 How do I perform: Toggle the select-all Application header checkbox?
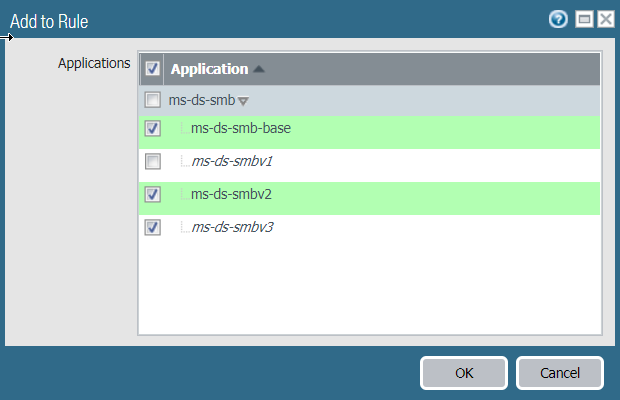pos(153,69)
